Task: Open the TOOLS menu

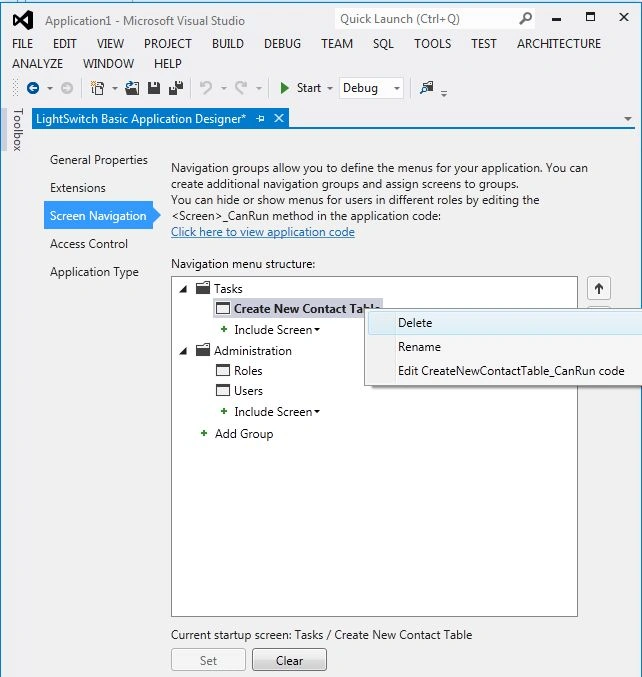Action: click(x=432, y=44)
